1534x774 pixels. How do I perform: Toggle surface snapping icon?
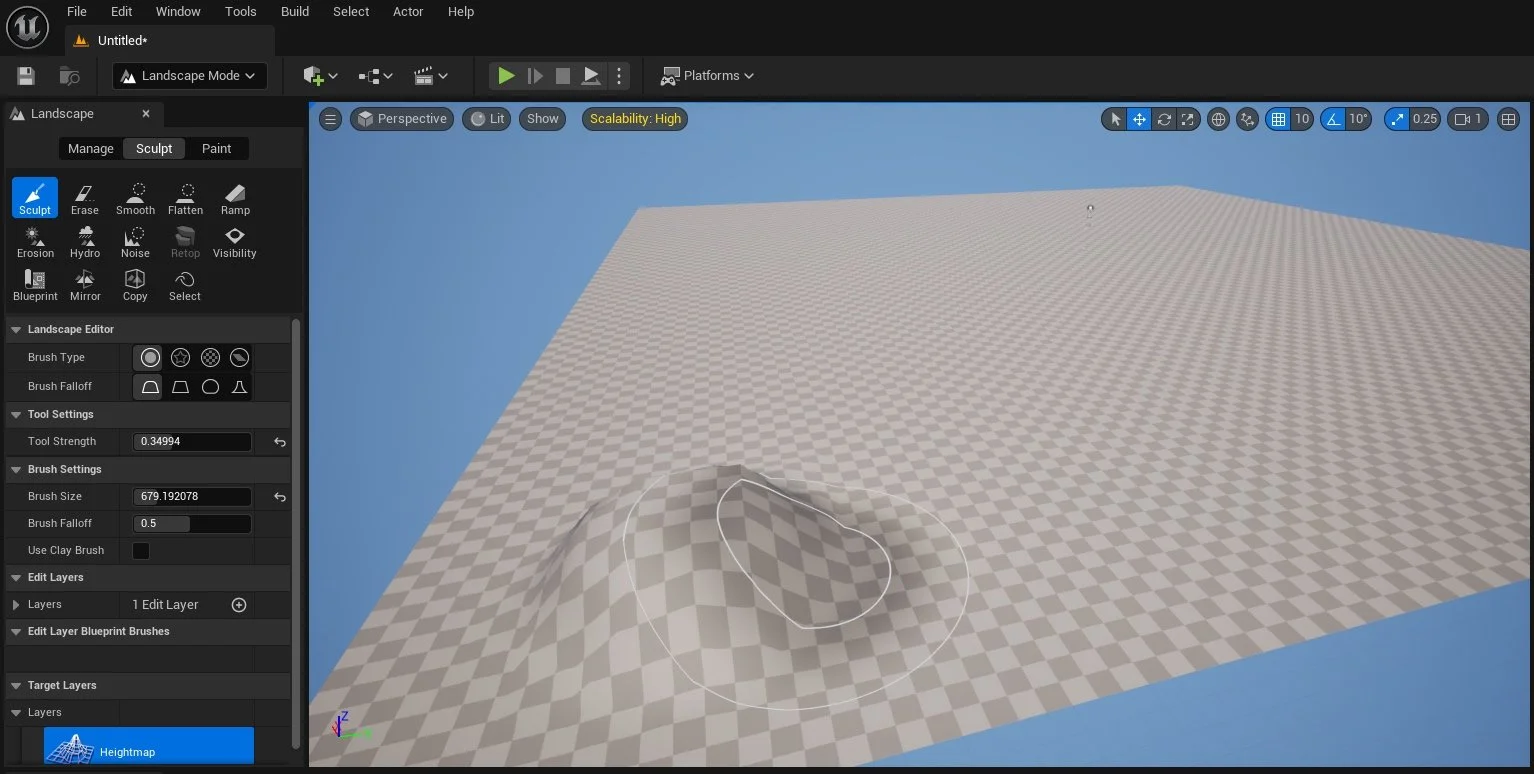click(x=1247, y=119)
